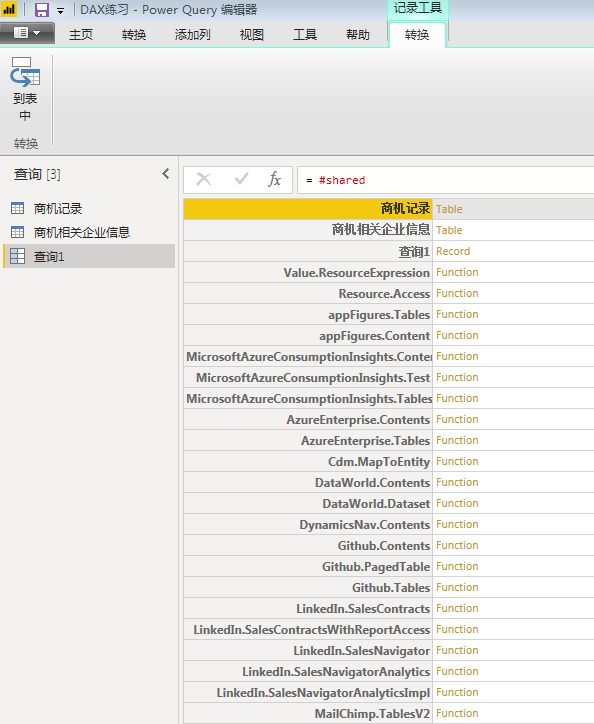Image resolution: width=594 pixels, height=724 pixels.
Task: Click Function for appFigures.Tables
Action: click(x=457, y=314)
